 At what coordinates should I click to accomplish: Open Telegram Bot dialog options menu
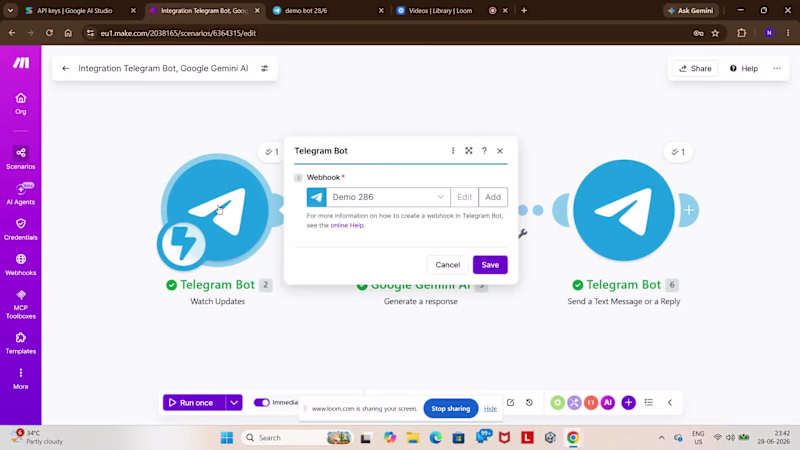(x=453, y=151)
